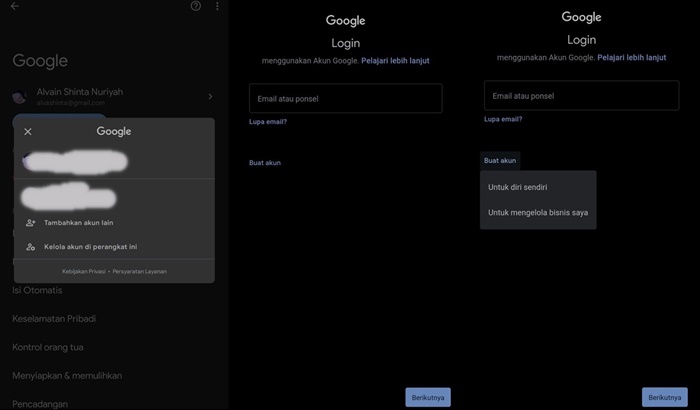Go back with the arrow in settings panel

click(x=15, y=6)
